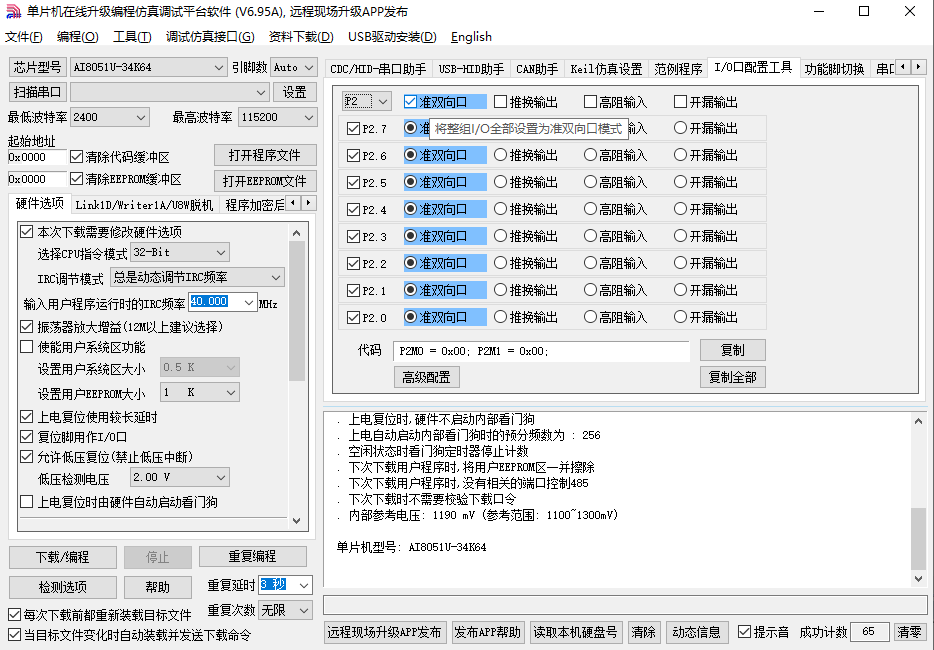Uncheck the P2.7 pin checkbox
Screen dimensions: 934x650
tap(353, 129)
